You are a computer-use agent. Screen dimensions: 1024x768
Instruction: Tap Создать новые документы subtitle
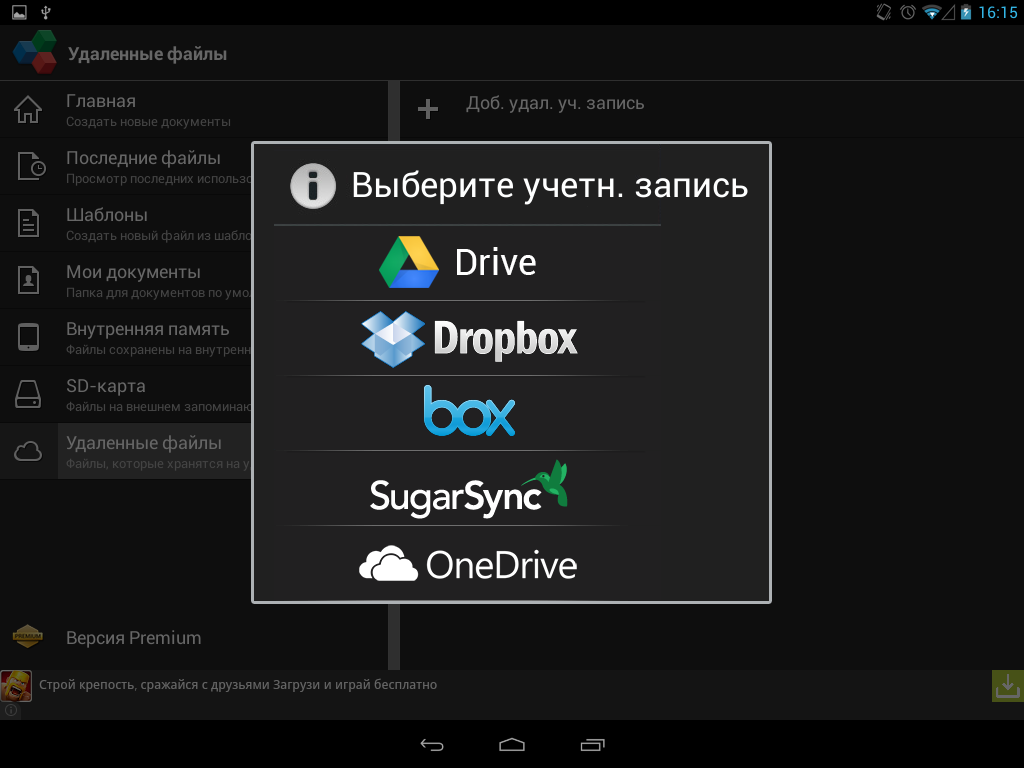pos(148,121)
